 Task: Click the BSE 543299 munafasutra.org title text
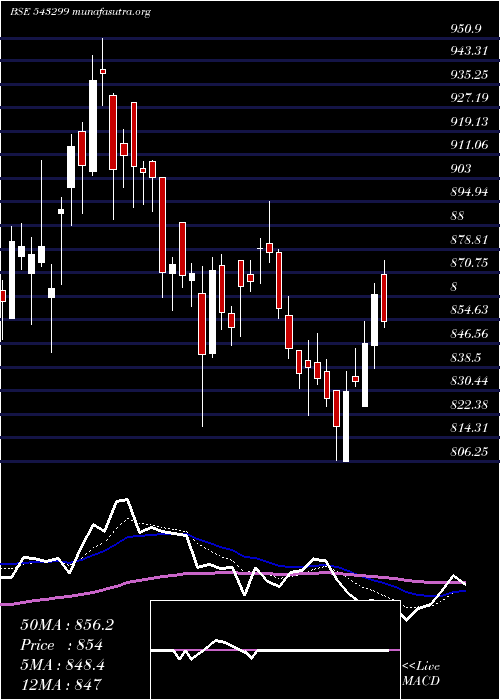[80, 12]
